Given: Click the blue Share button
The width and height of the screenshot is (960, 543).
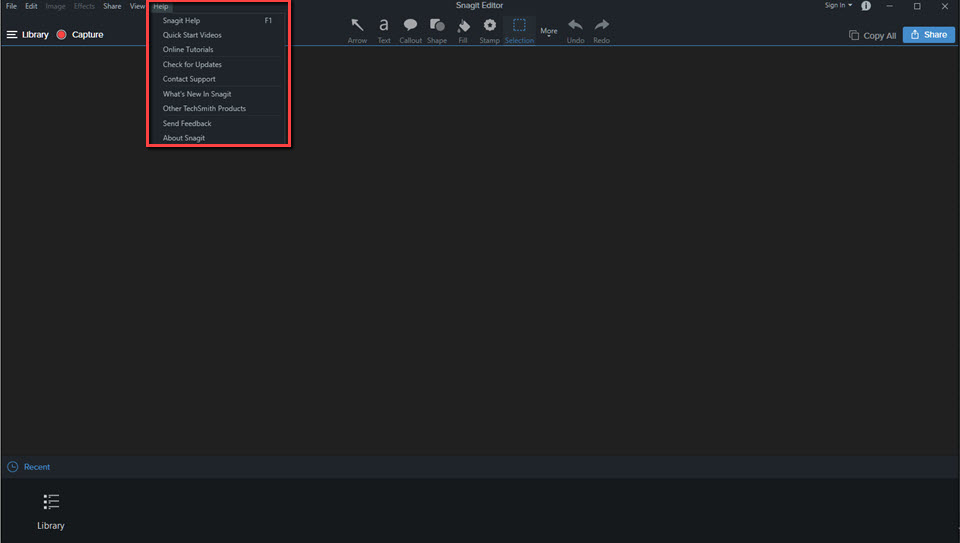Looking at the screenshot, I should click(928, 35).
